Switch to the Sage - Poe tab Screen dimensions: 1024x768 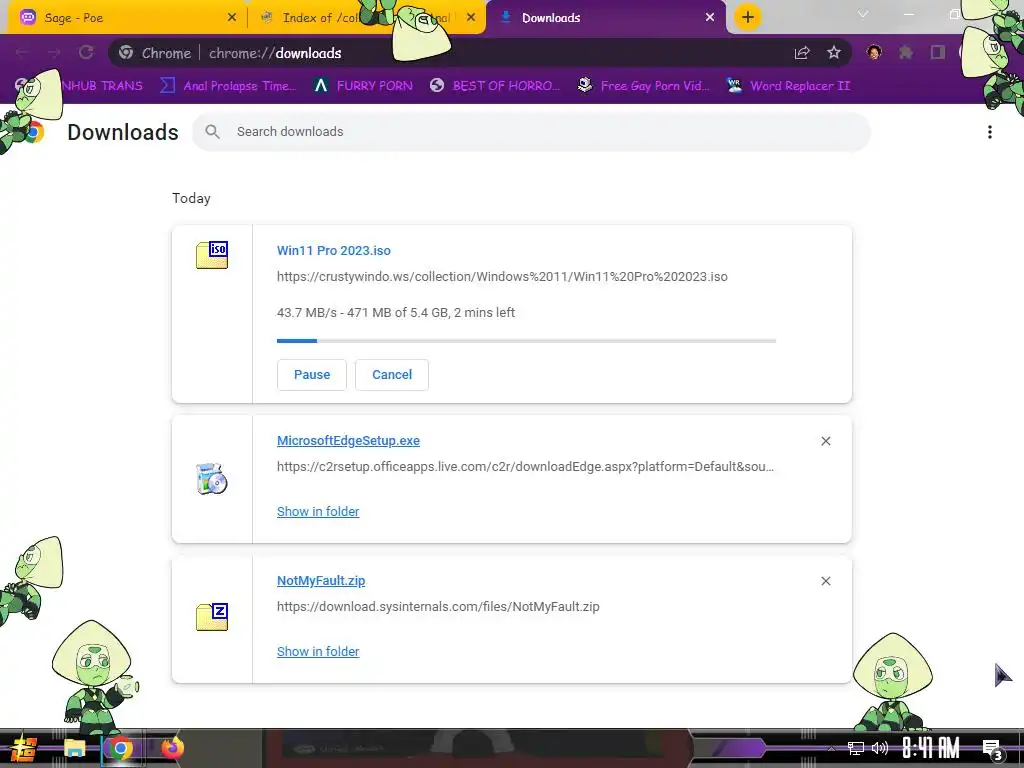127,18
